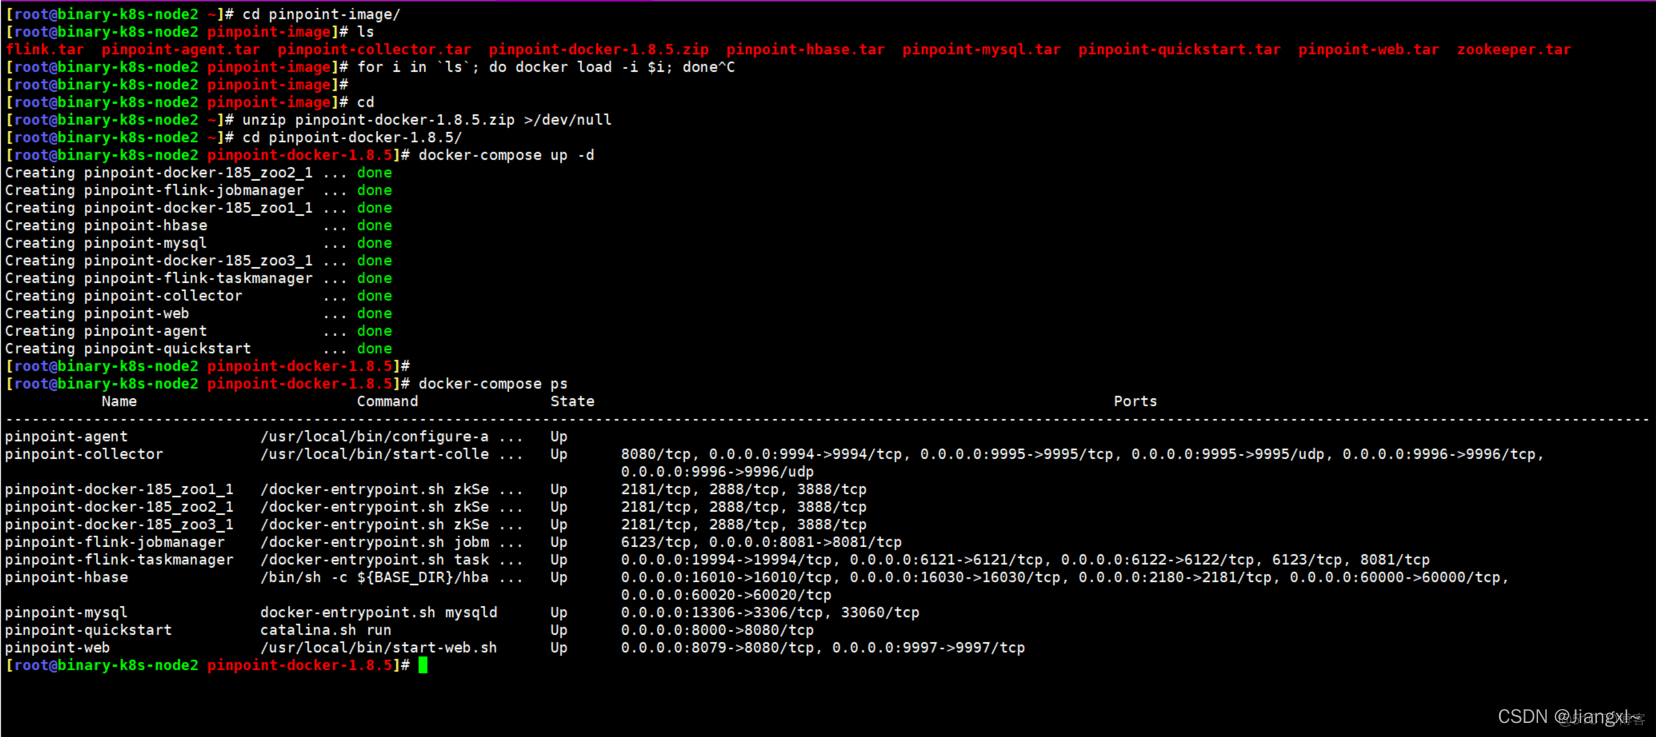The height and width of the screenshot is (737, 1656).
Task: Click 'Creating pinpoint-docker-185_zoo2_1' line
Action: tap(198, 173)
